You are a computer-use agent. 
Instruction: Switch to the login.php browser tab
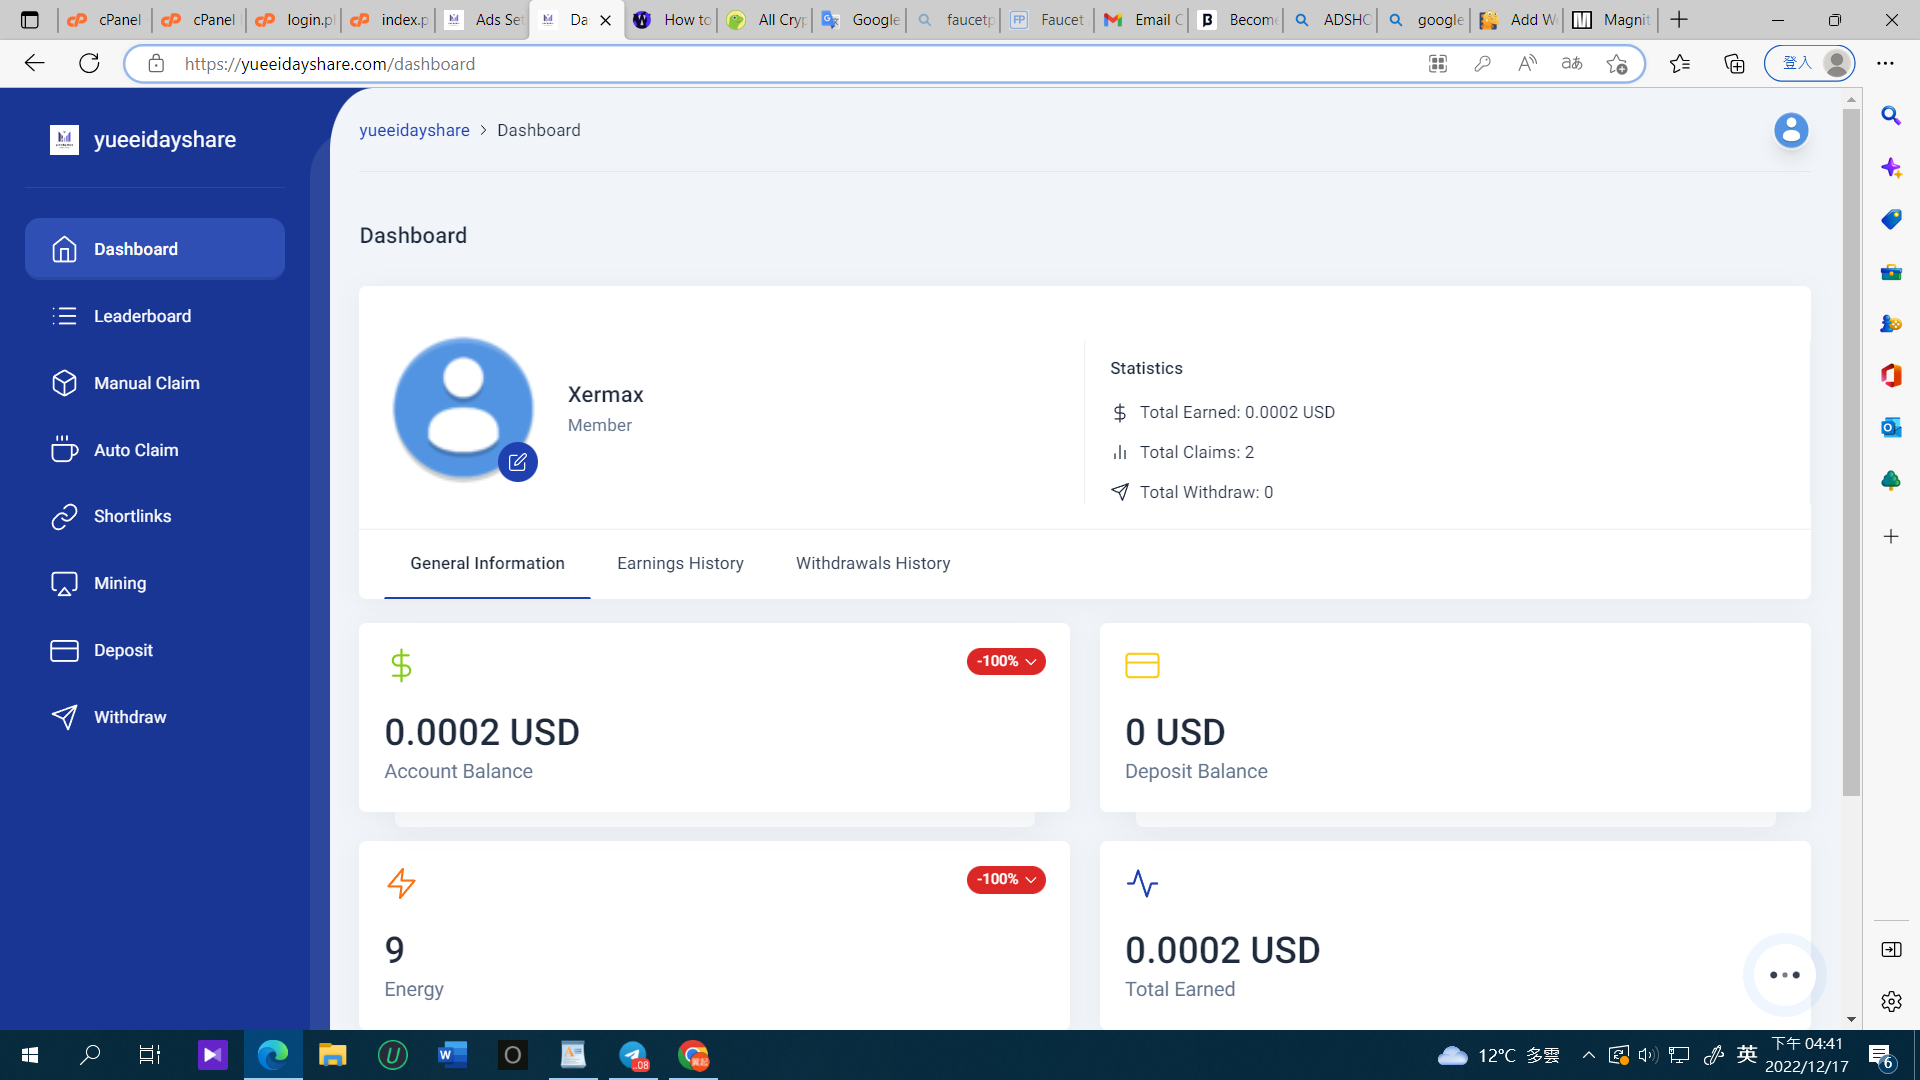point(294,20)
